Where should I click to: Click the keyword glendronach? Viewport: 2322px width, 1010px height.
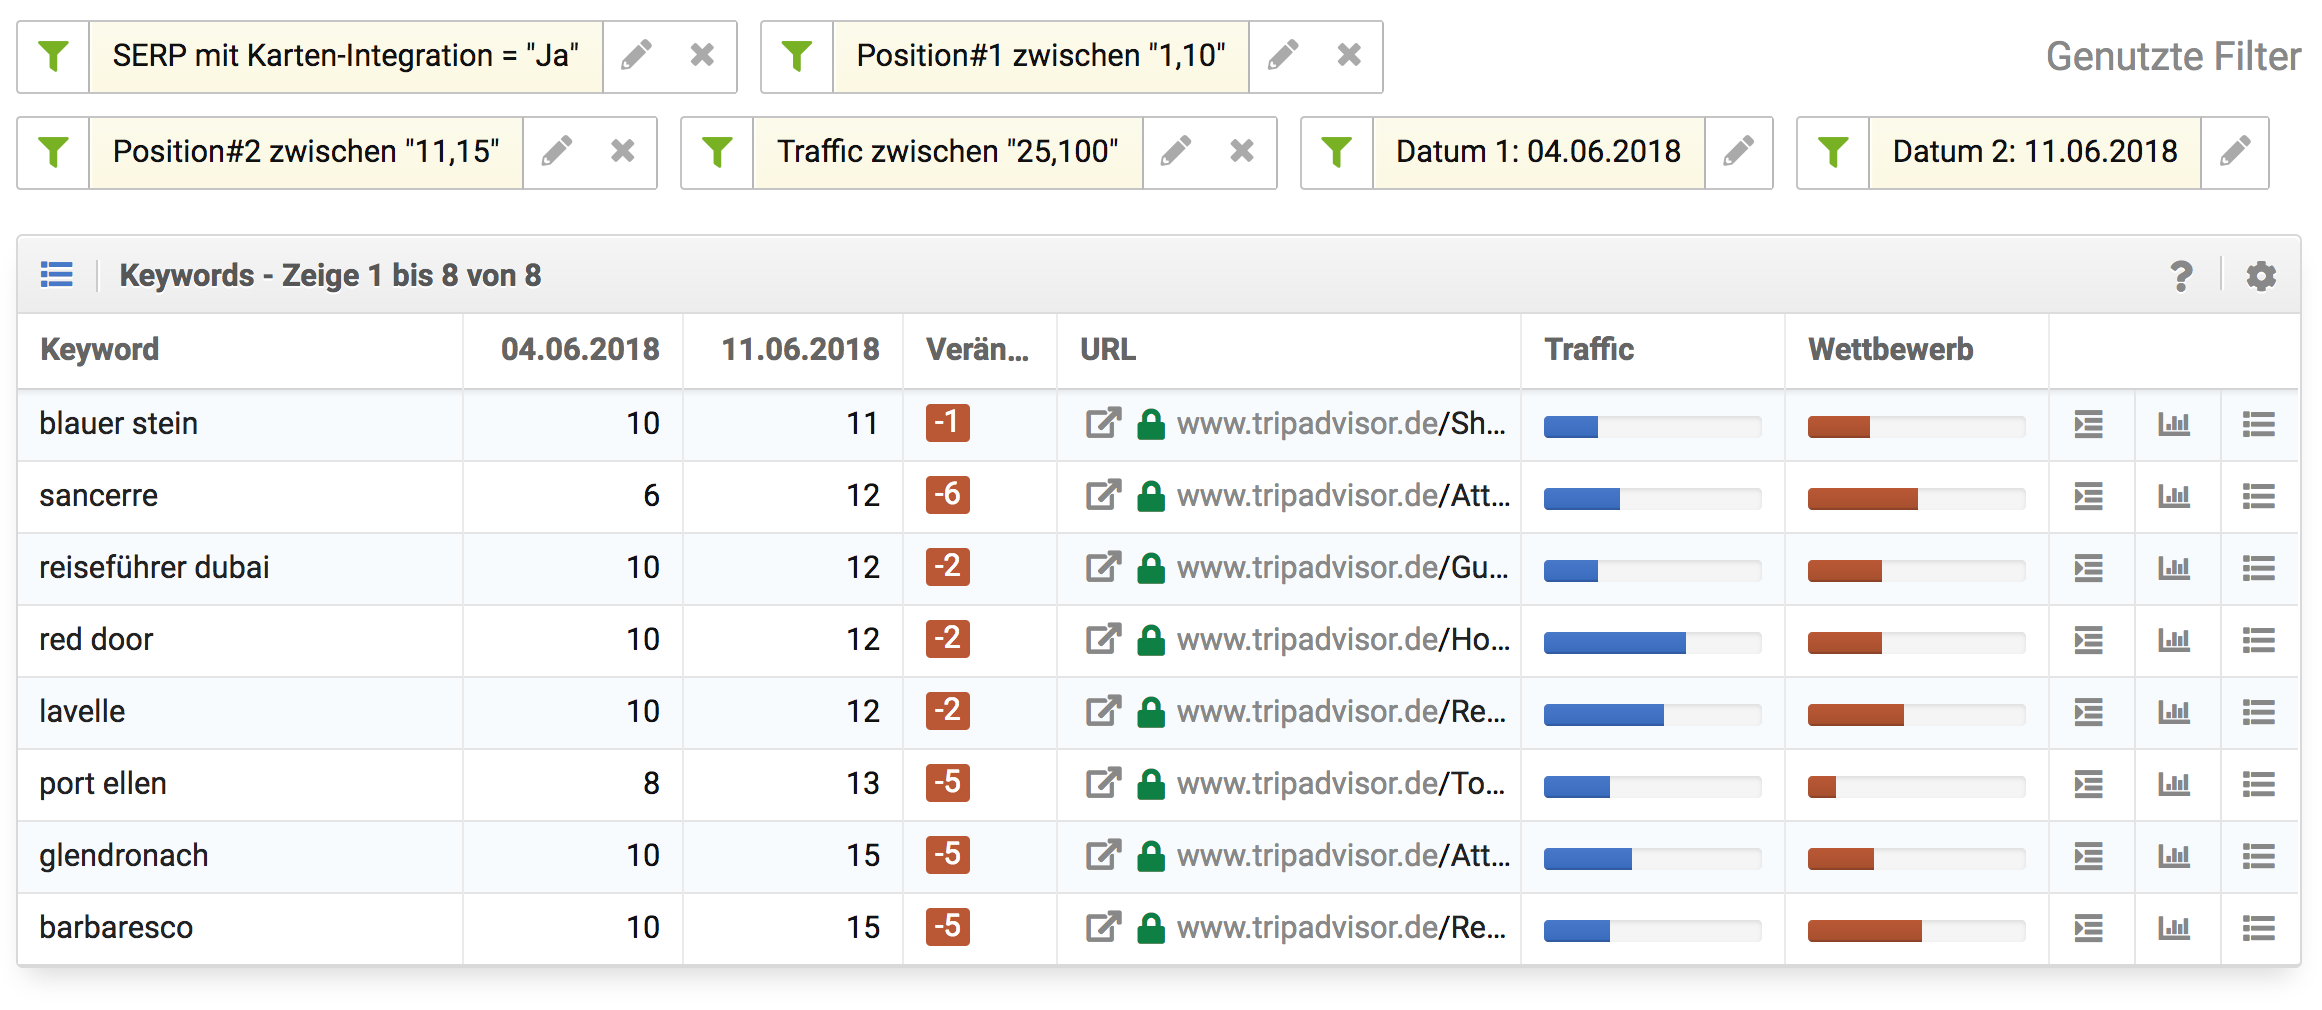pos(124,856)
